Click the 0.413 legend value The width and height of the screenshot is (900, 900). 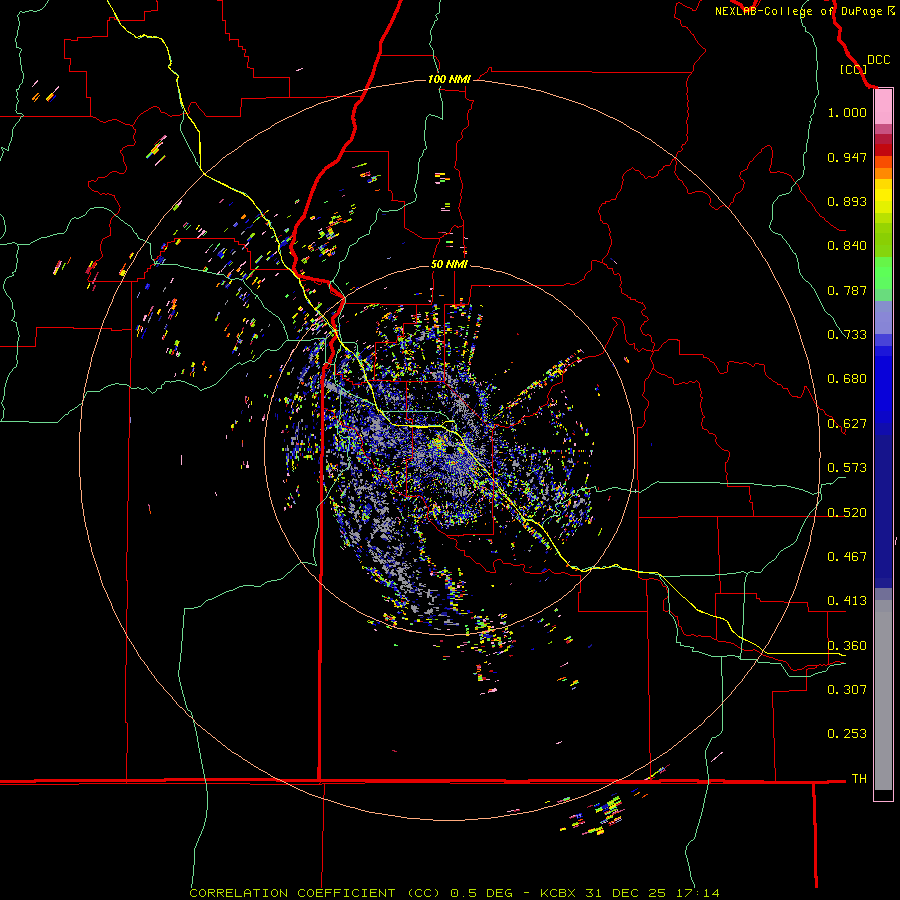click(x=847, y=601)
